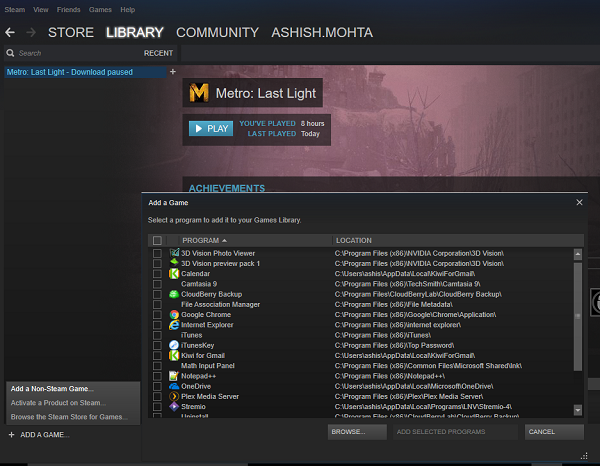
Task: Sort by the PROGRAM column header
Action: click(x=255, y=240)
